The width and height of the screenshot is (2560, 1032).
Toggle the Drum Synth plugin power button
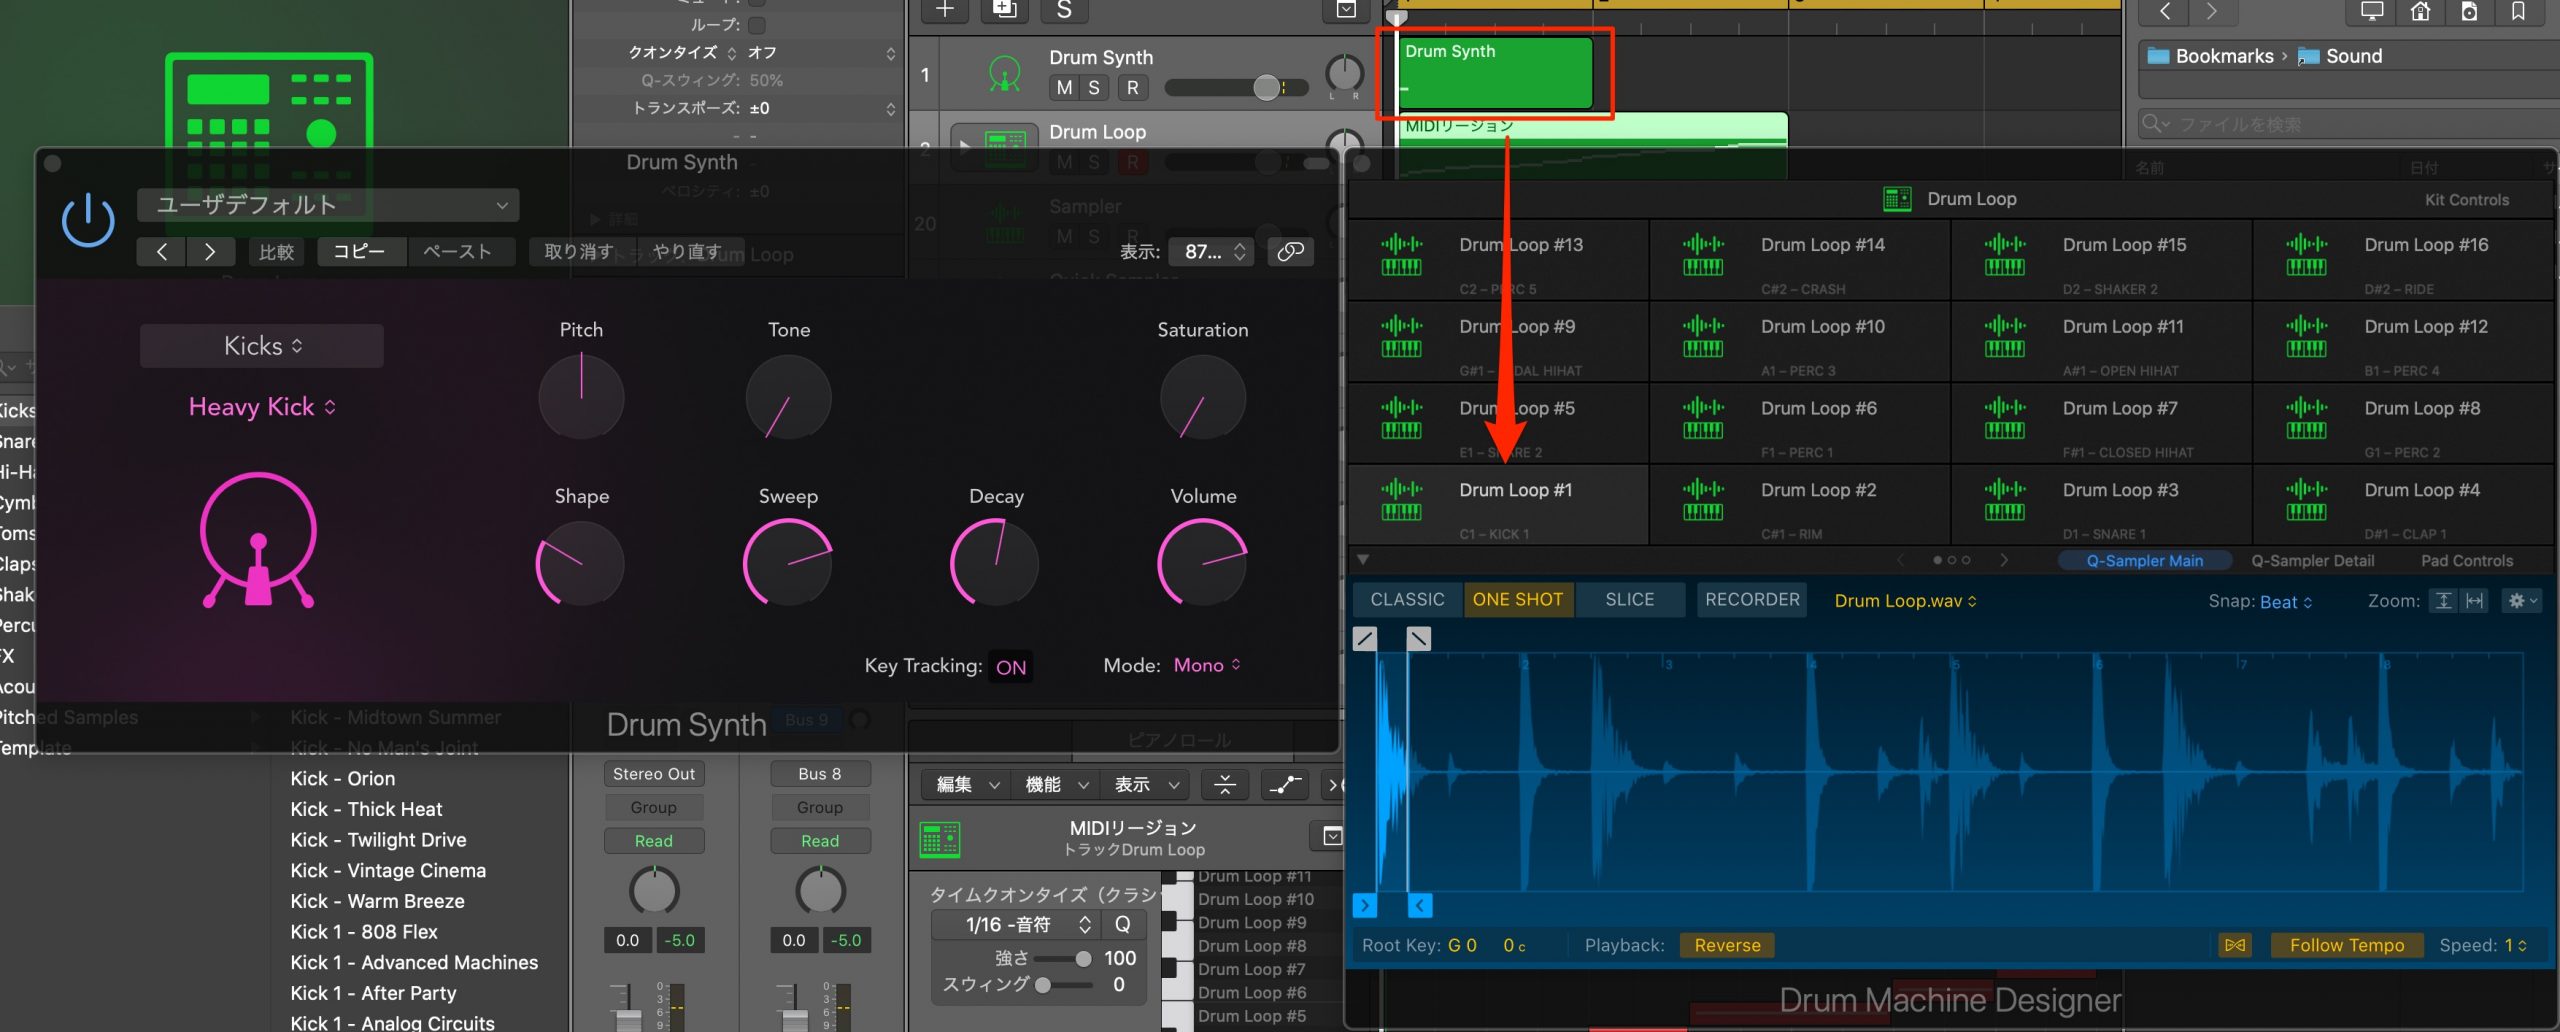pyautogui.click(x=88, y=220)
